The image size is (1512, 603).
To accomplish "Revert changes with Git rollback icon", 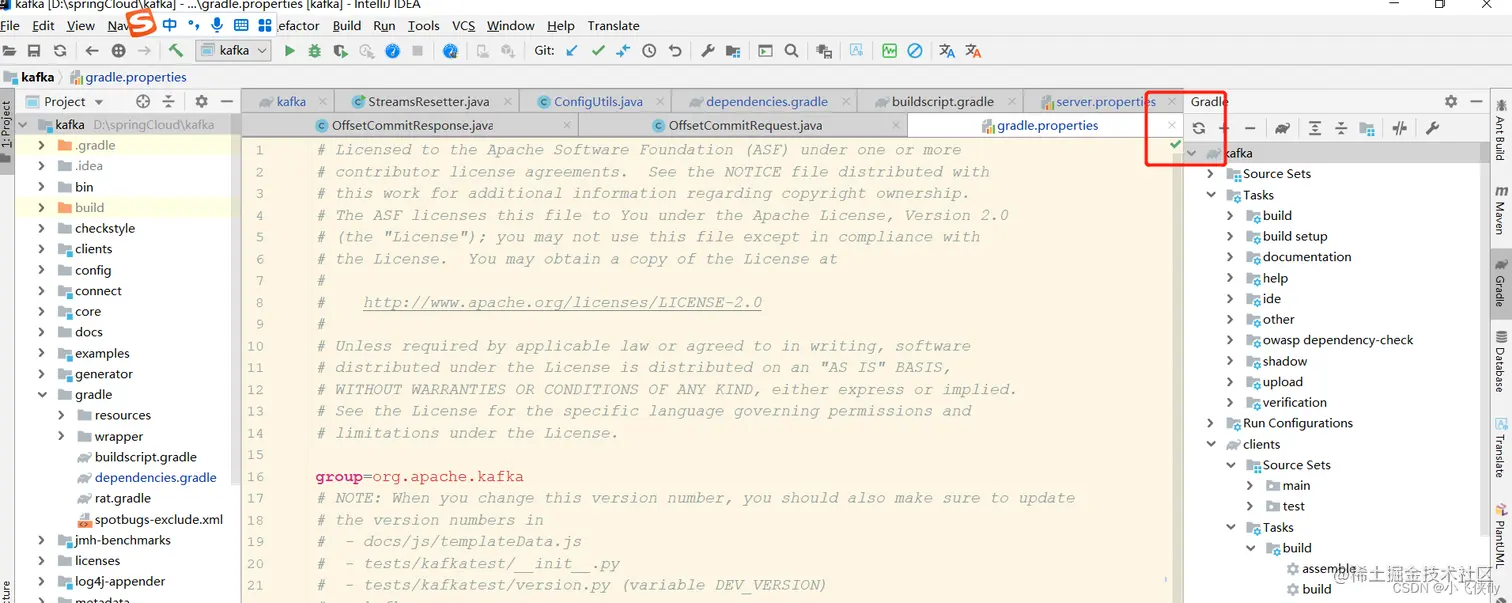I will (675, 51).
